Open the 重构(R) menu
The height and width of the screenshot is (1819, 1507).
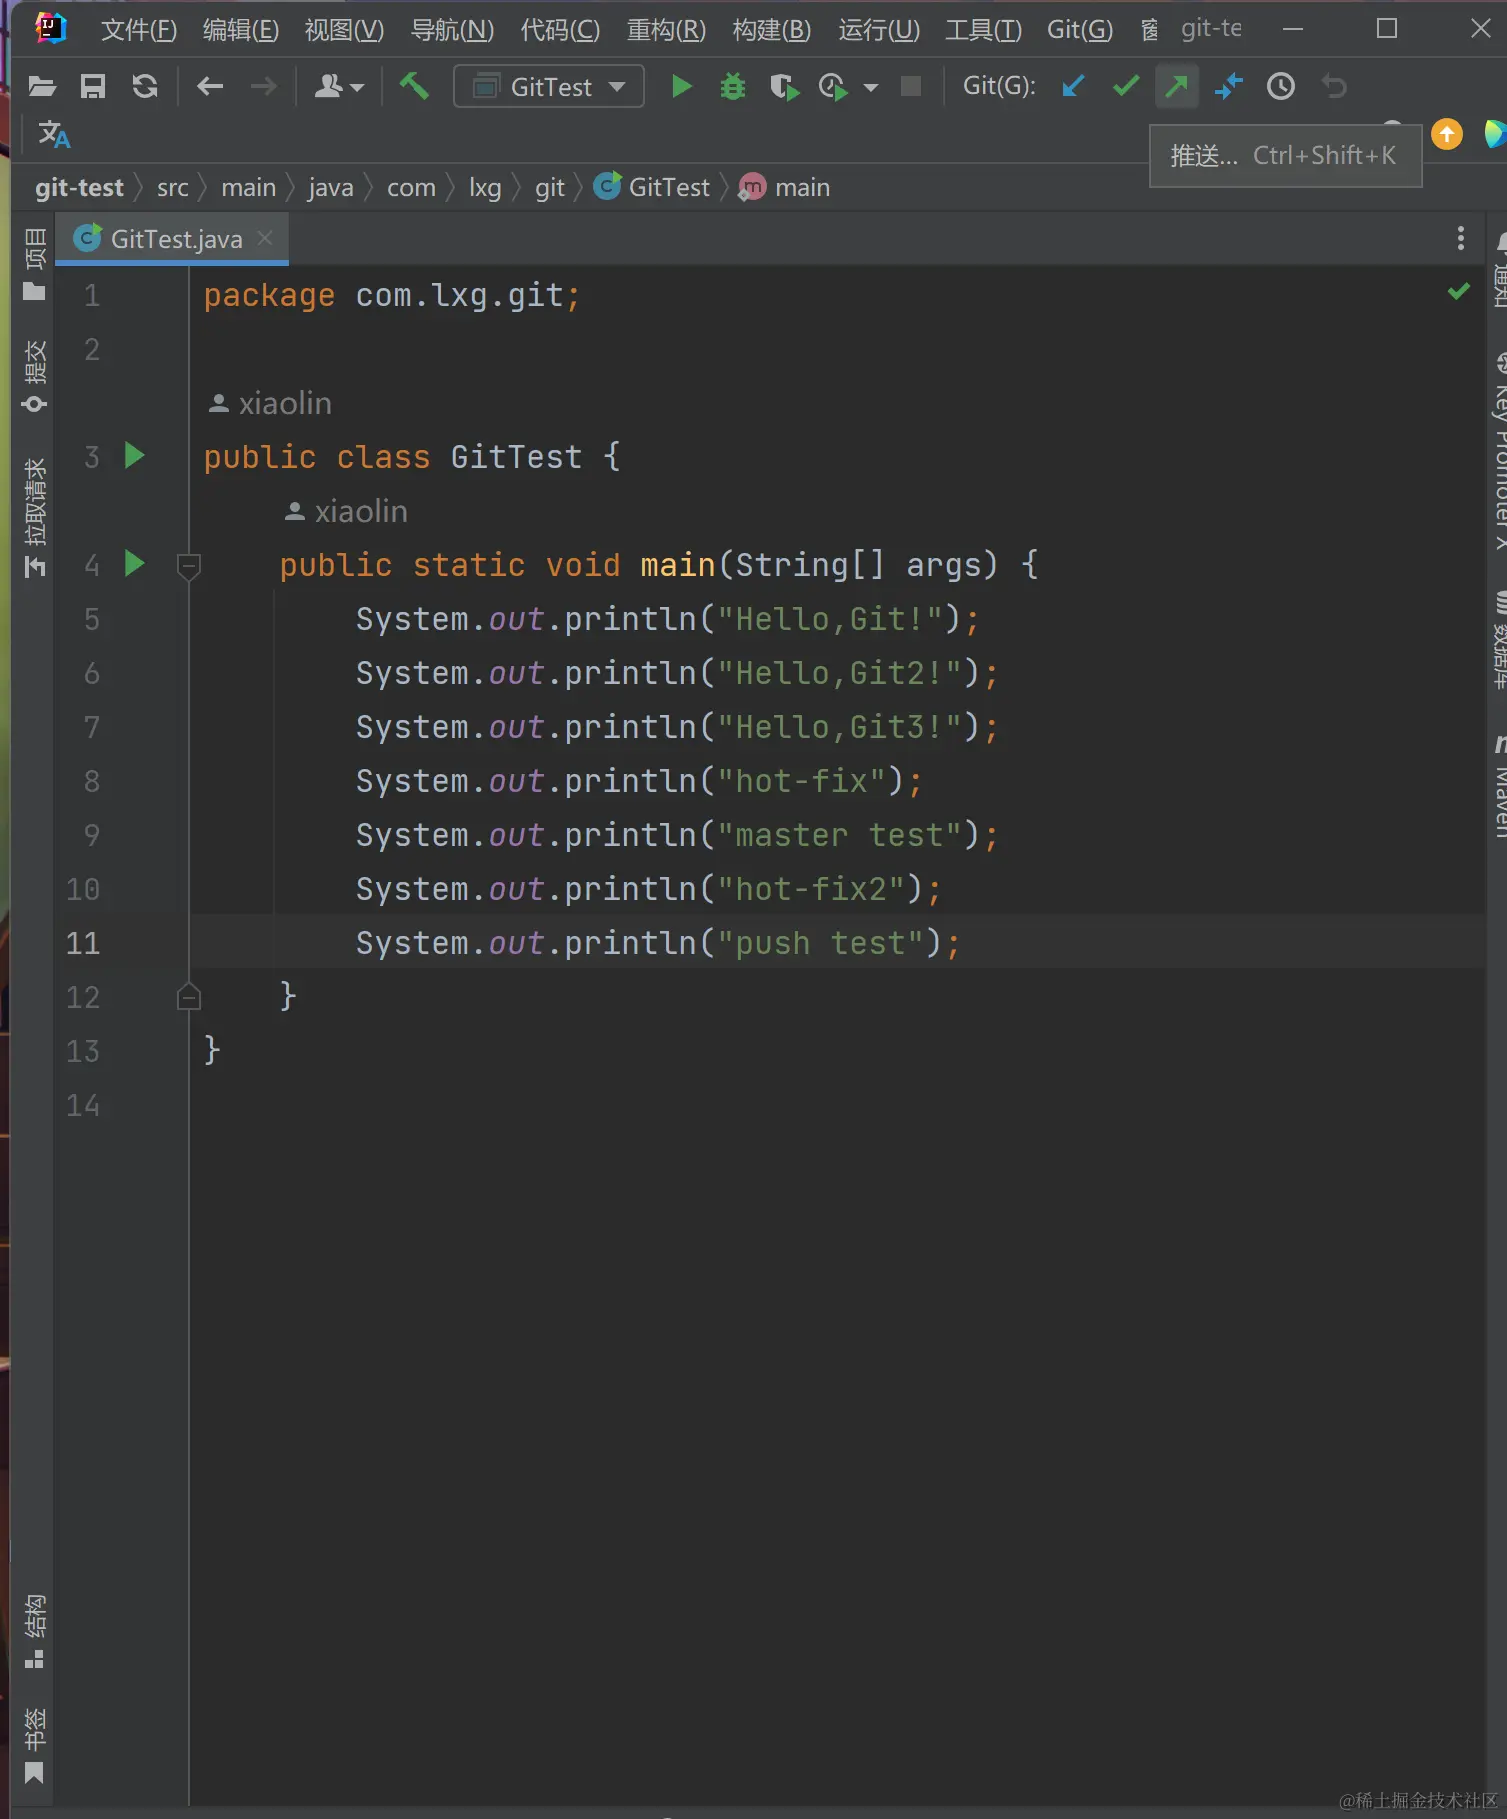666,30
